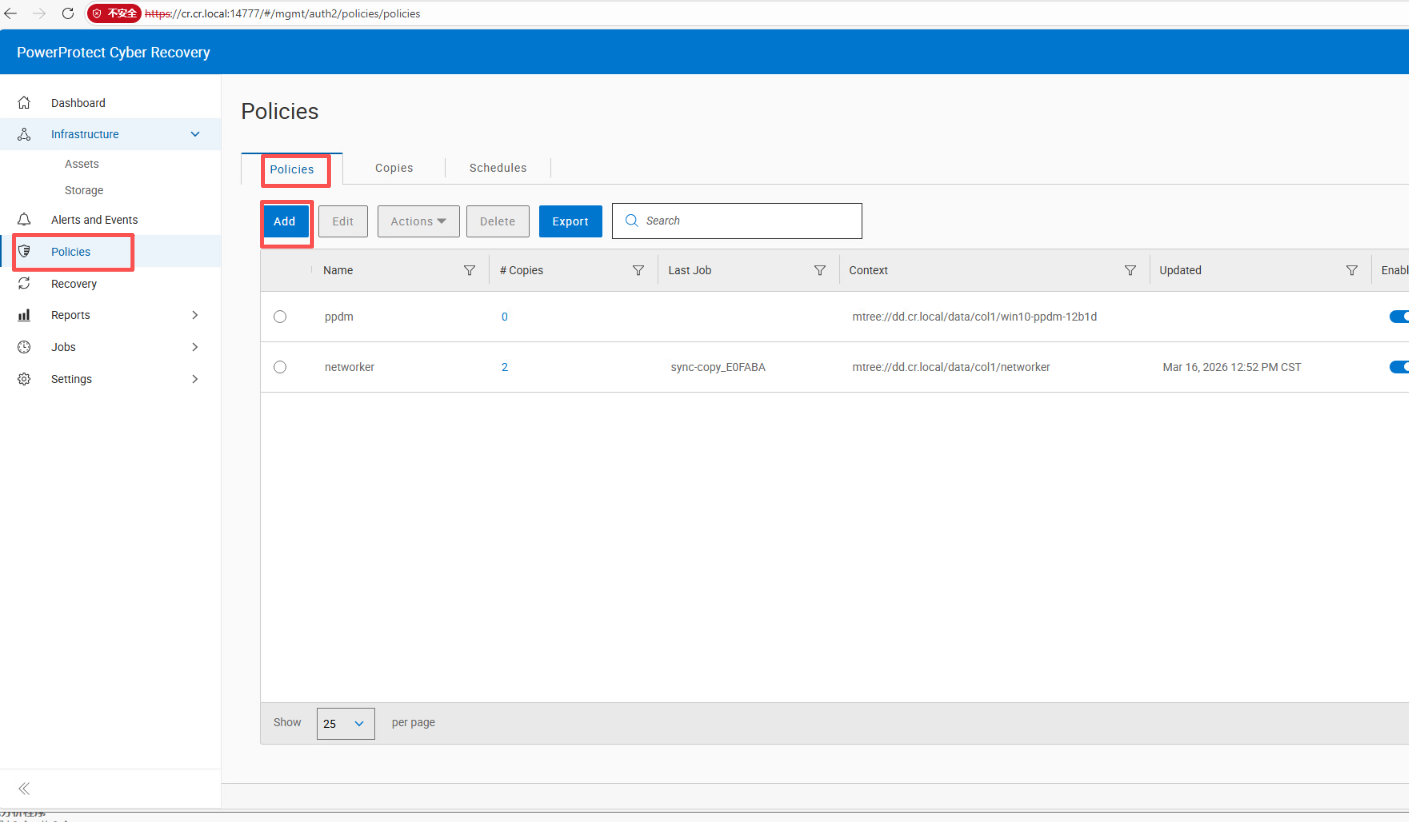Click the Mar 16, 2026 updated timestamp
The width and height of the screenshot is (1409, 822).
click(1232, 367)
